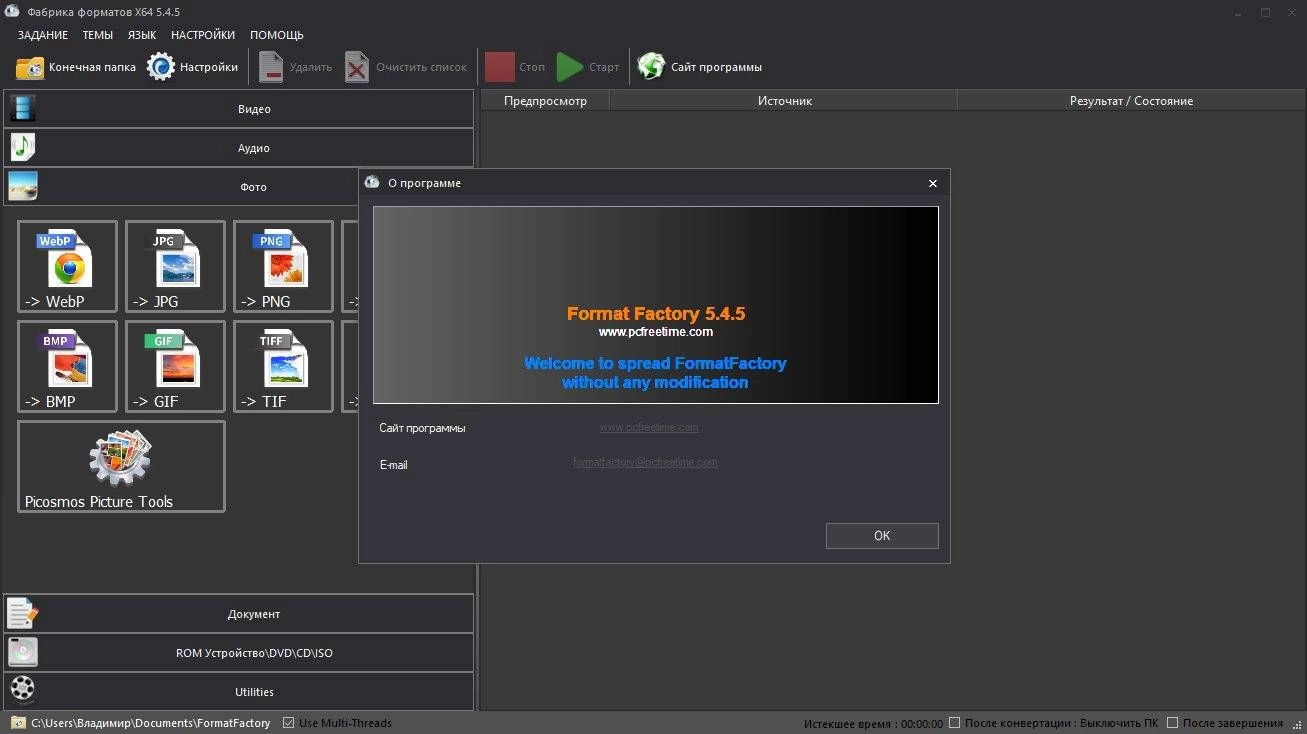Toggle Use Multi-Threads checkbox

(289, 723)
